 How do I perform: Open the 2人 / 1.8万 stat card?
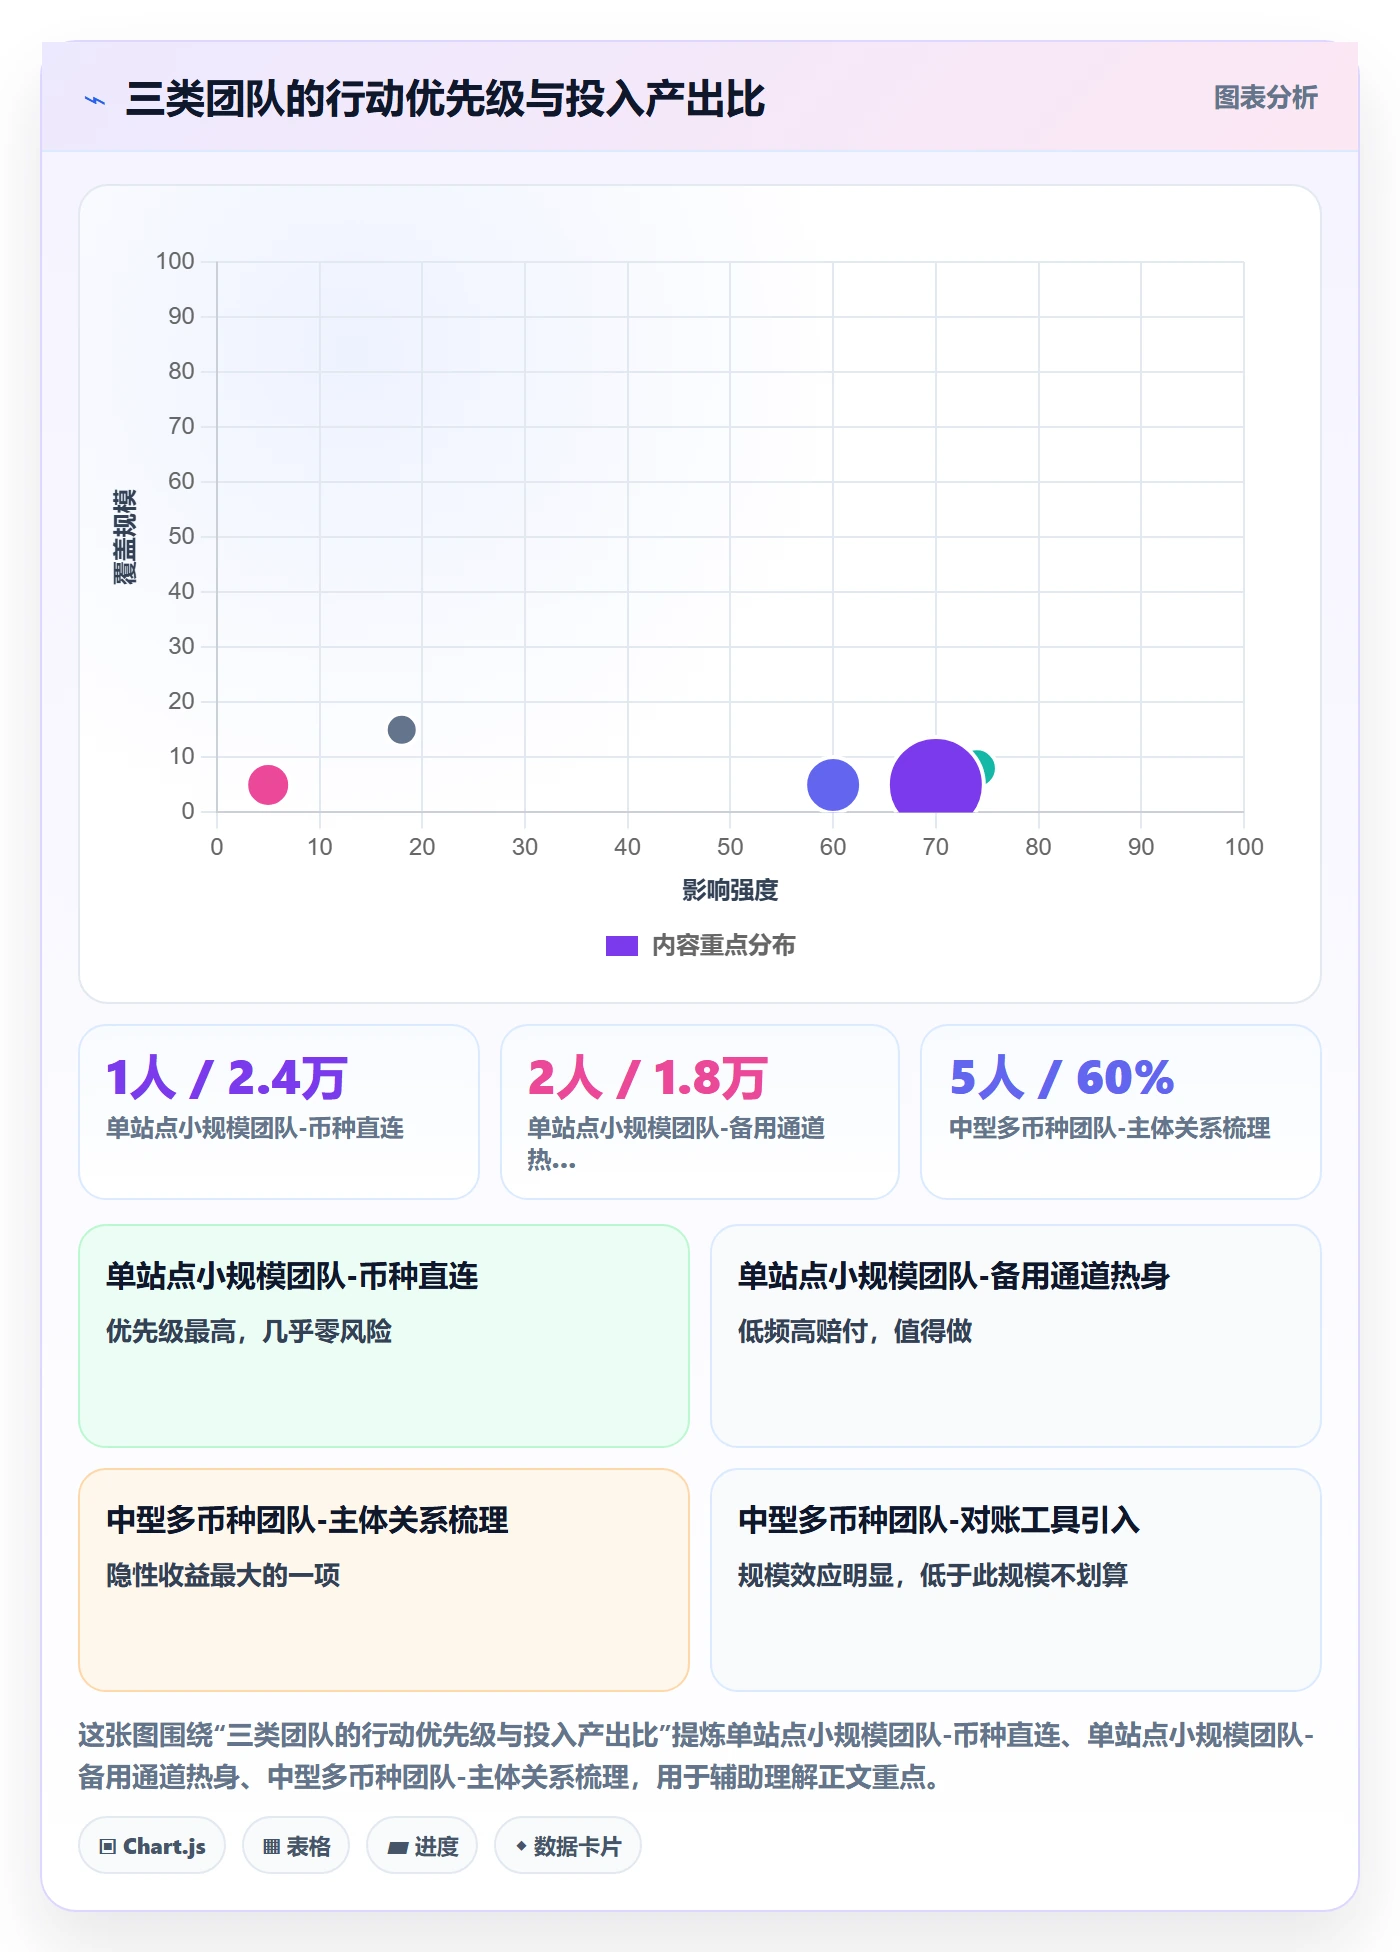[x=700, y=1111]
